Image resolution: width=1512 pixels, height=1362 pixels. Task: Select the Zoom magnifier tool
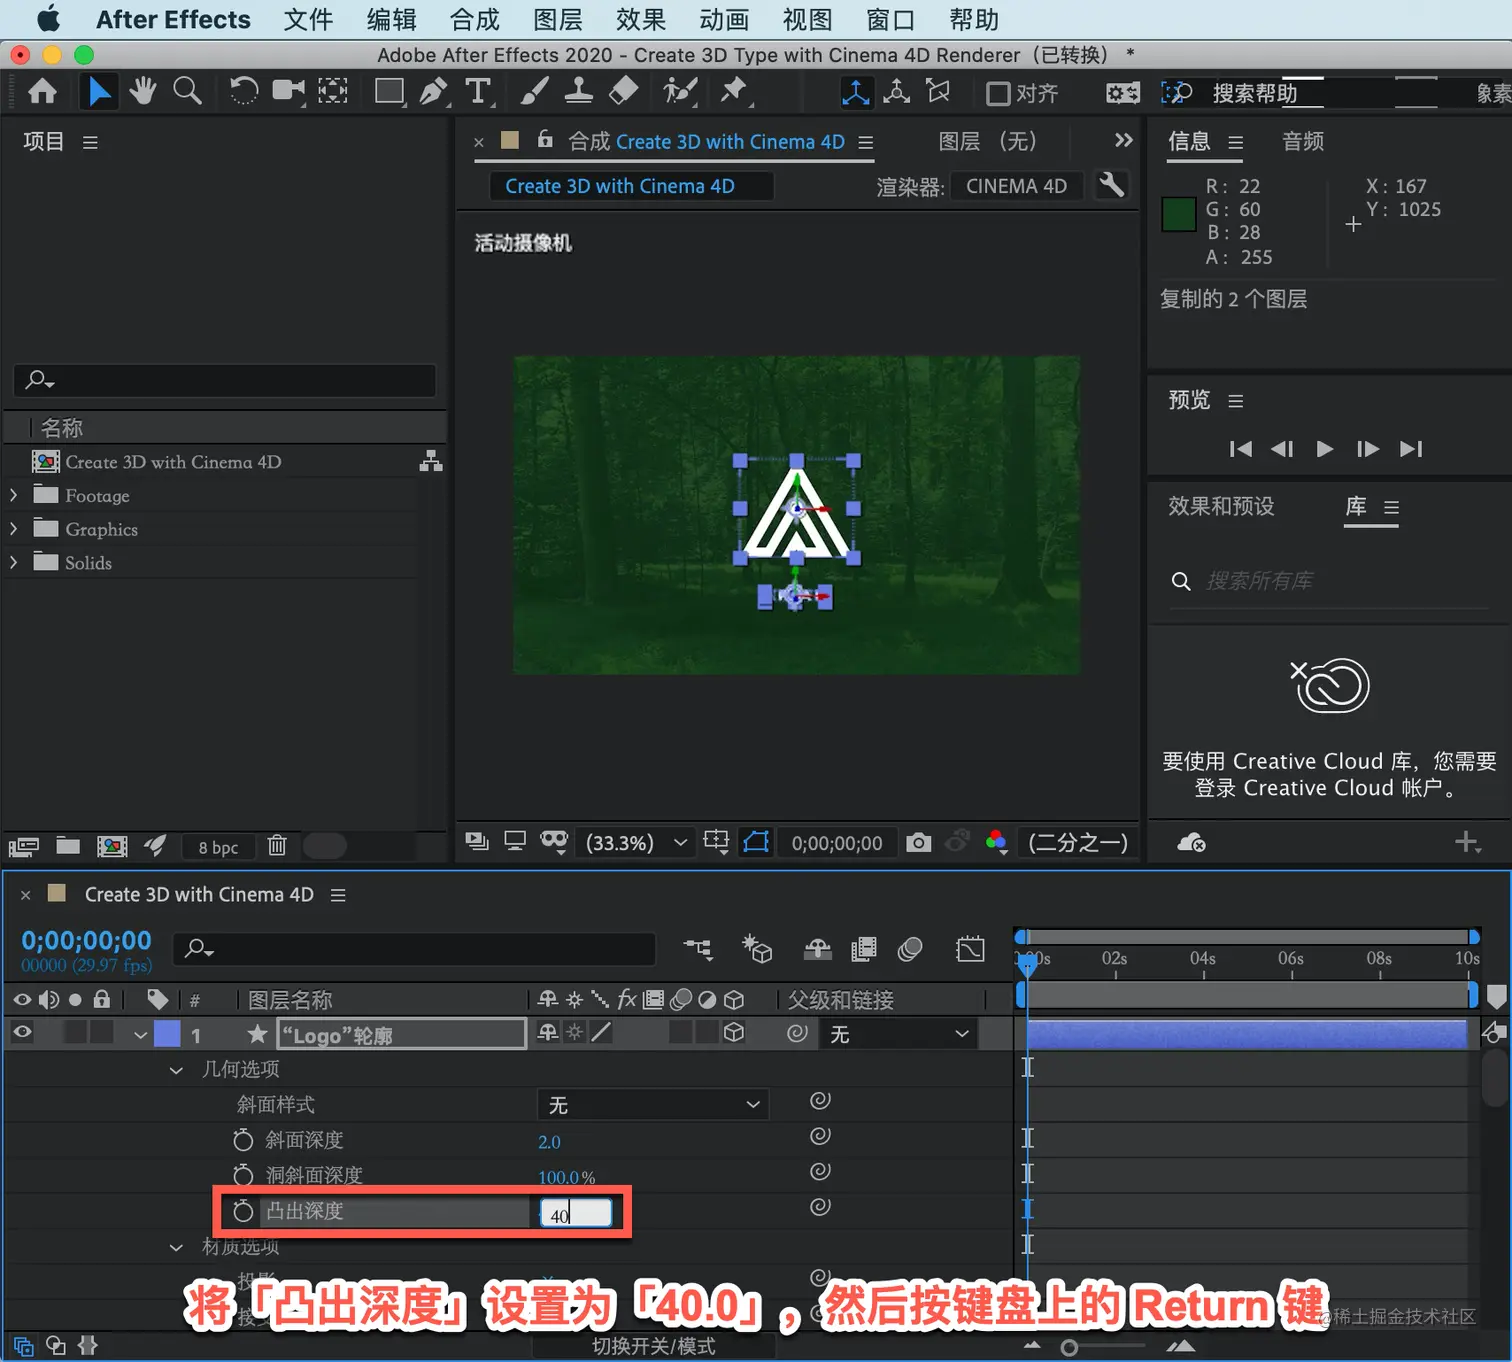[x=187, y=91]
